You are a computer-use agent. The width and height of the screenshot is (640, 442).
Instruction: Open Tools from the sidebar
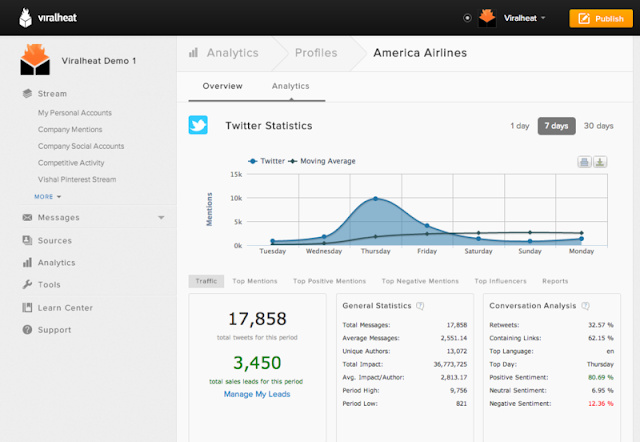49,284
